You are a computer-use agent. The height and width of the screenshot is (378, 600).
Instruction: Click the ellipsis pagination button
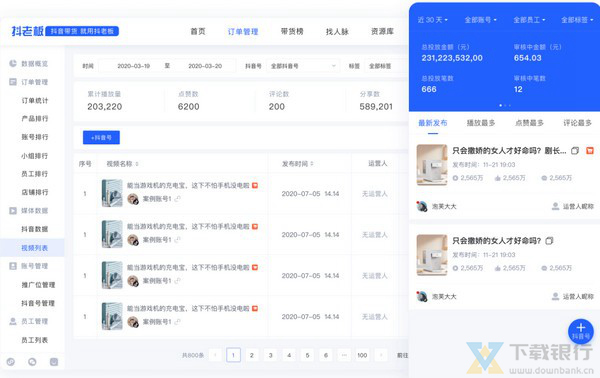point(344,355)
